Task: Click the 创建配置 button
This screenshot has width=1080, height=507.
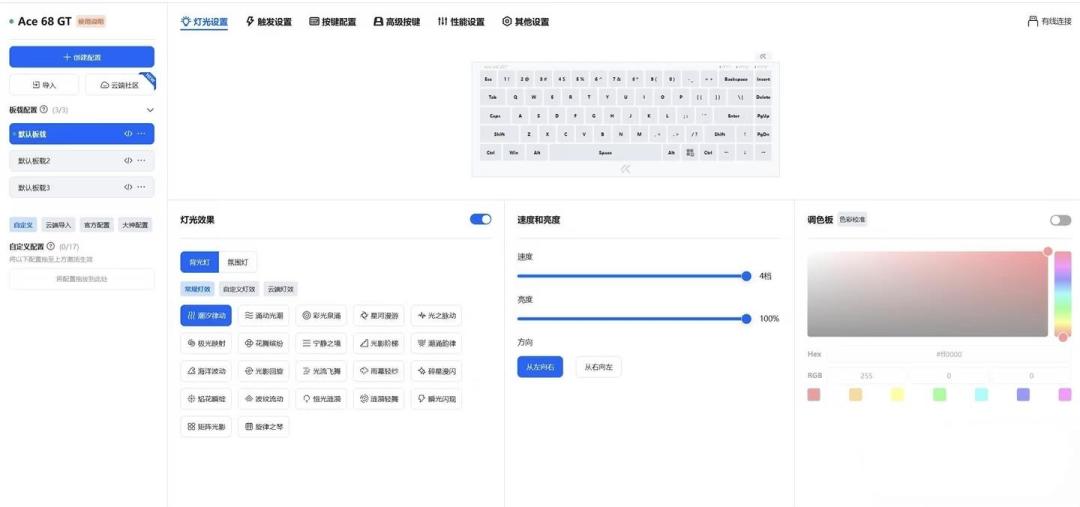Action: (82, 57)
